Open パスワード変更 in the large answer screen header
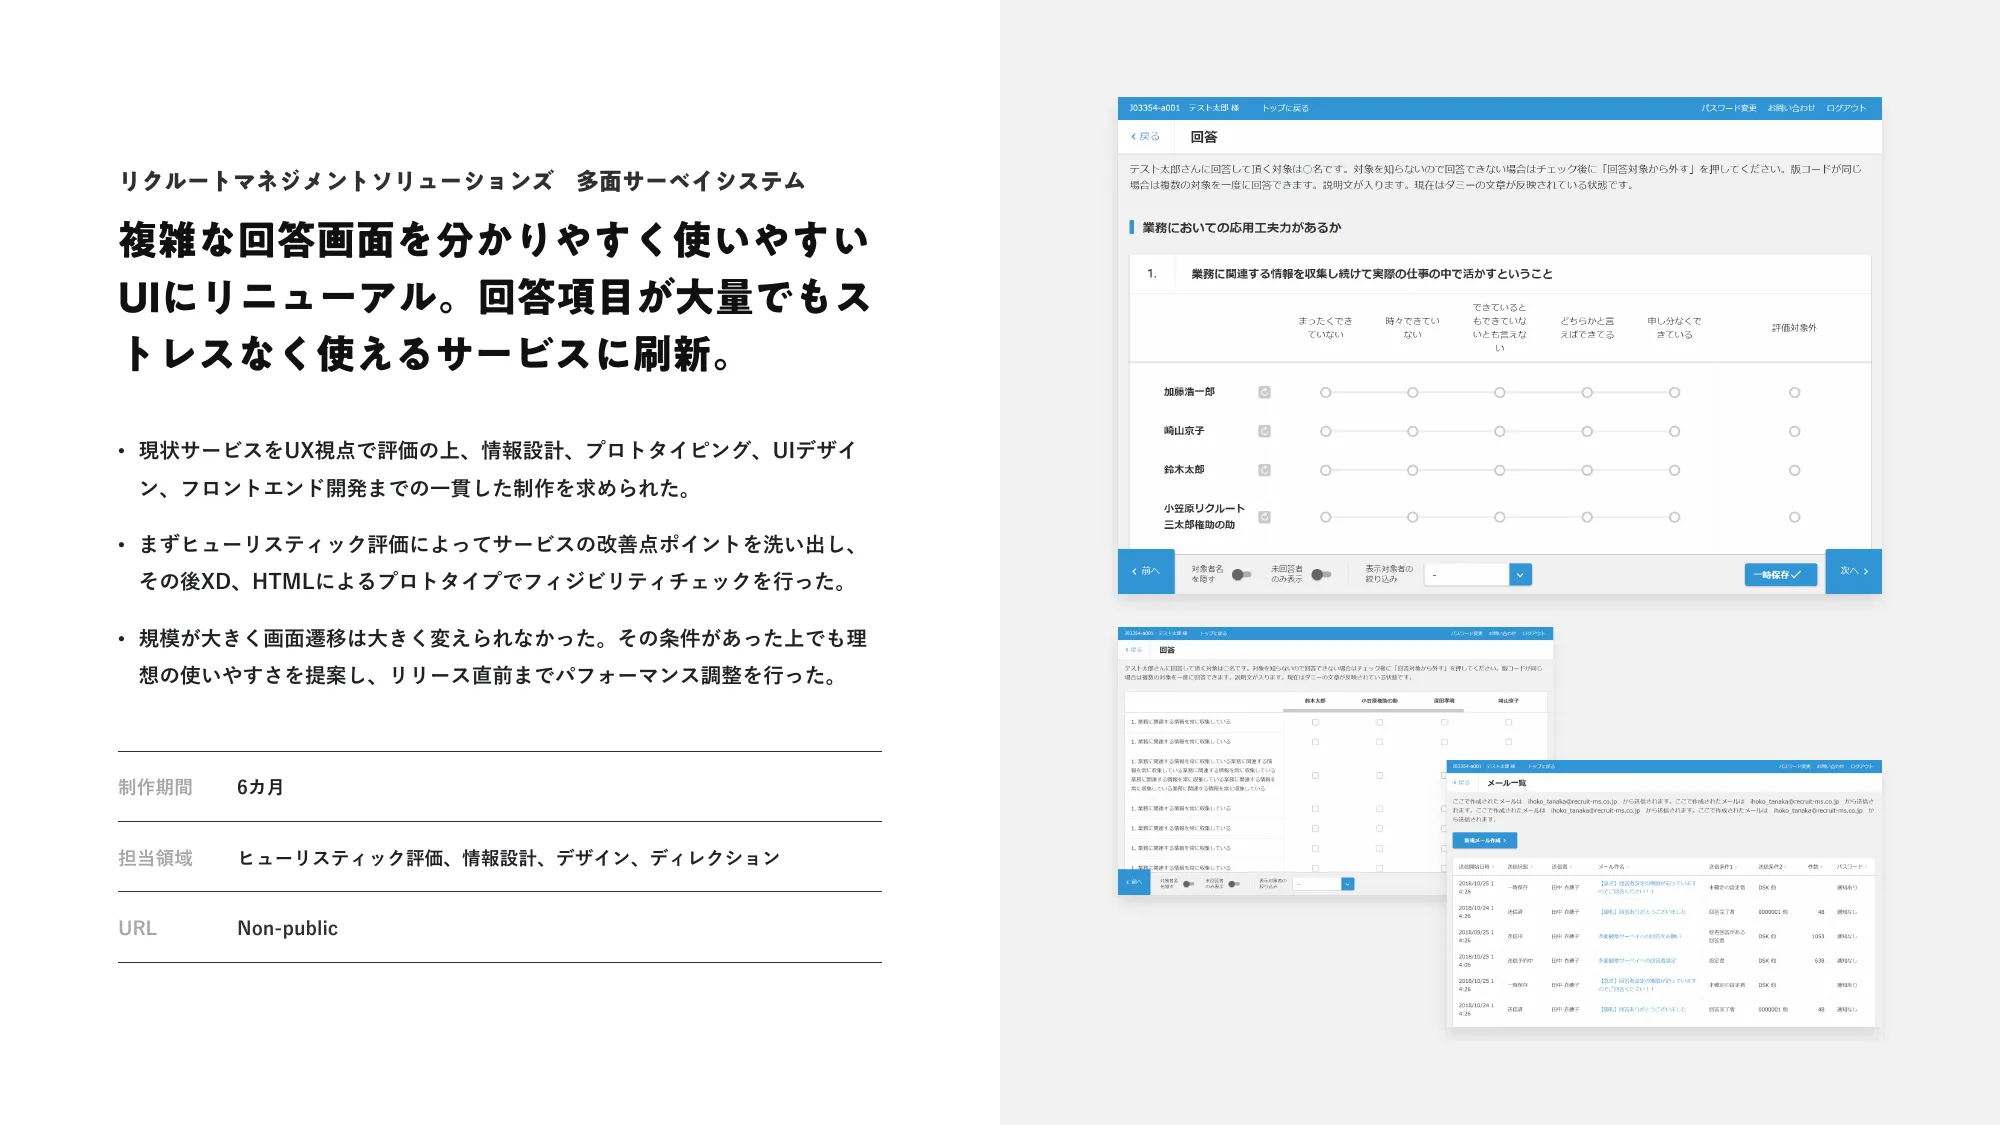 1728,108
